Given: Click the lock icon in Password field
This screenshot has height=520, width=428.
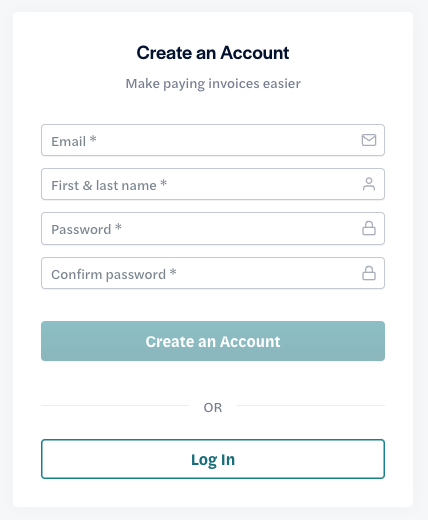Looking at the screenshot, I should pos(369,228).
